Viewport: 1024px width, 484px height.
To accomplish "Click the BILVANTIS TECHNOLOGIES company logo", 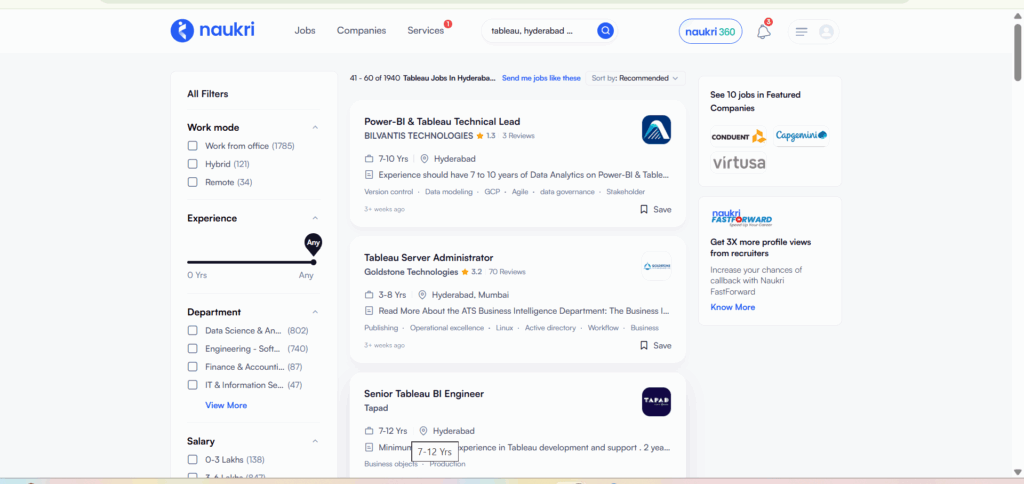I will (656, 129).
